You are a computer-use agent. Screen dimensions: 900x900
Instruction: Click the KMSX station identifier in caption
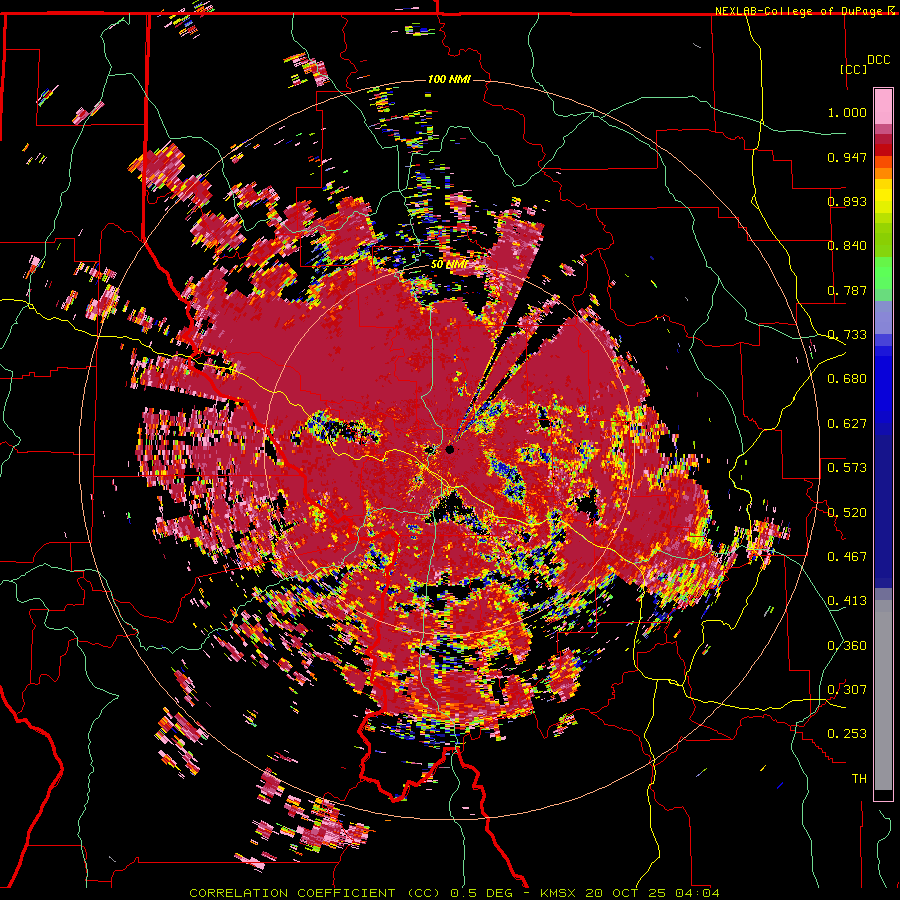pyautogui.click(x=560, y=893)
